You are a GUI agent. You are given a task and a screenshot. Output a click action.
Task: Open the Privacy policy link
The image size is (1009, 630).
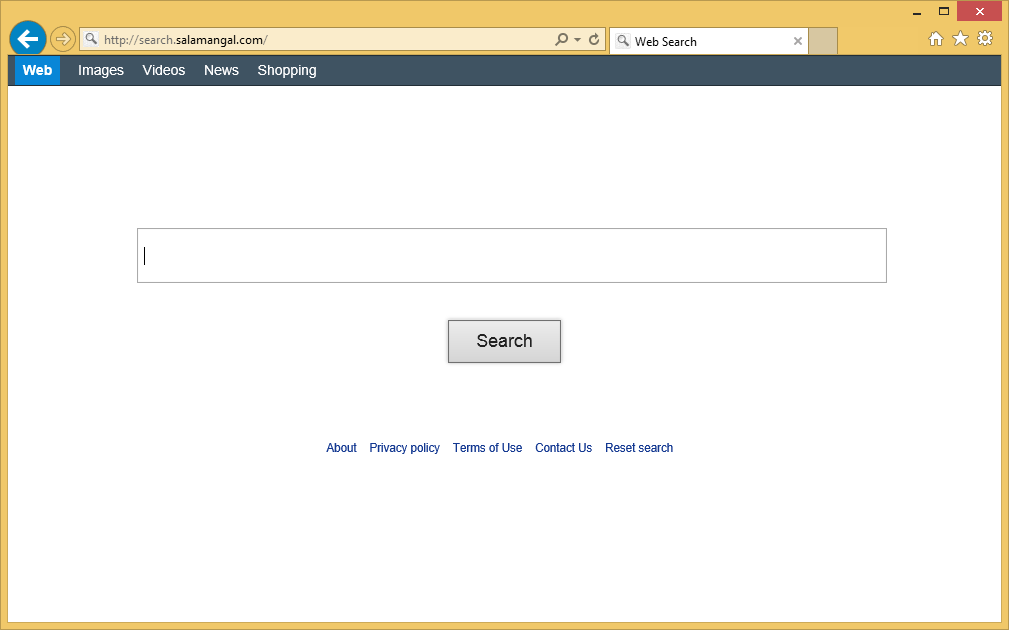click(404, 448)
